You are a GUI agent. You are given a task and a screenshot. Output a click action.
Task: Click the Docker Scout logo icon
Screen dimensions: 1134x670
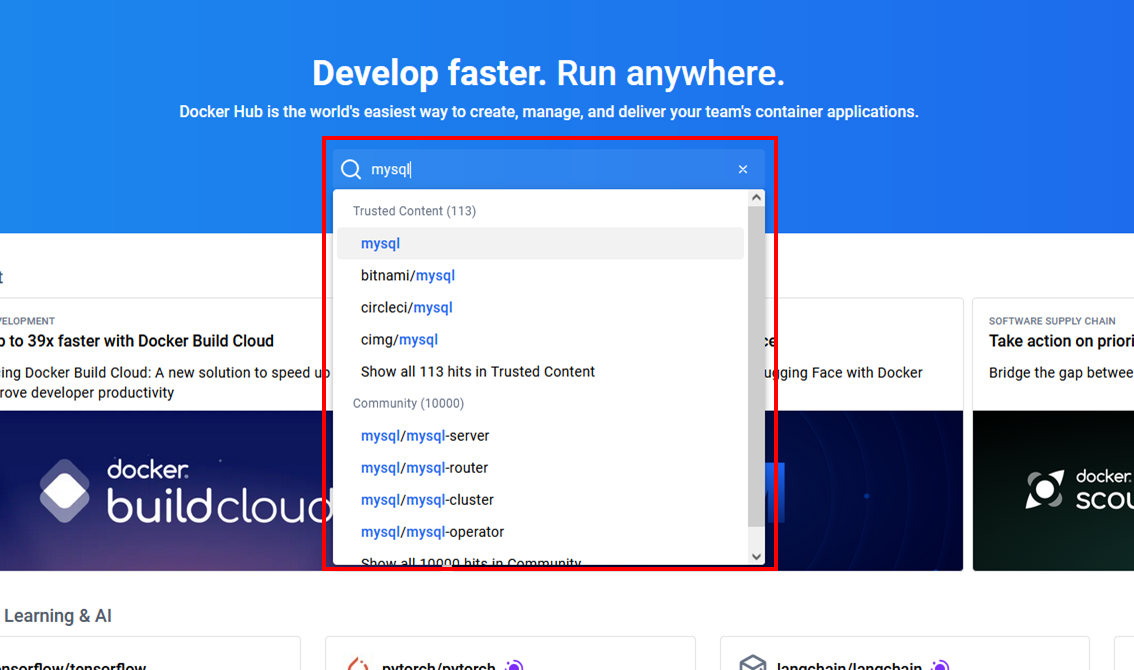(x=1044, y=489)
